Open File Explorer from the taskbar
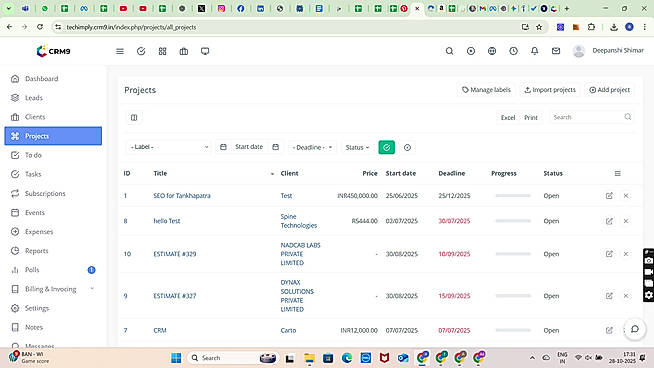This screenshot has height=368, width=654. coord(309,358)
